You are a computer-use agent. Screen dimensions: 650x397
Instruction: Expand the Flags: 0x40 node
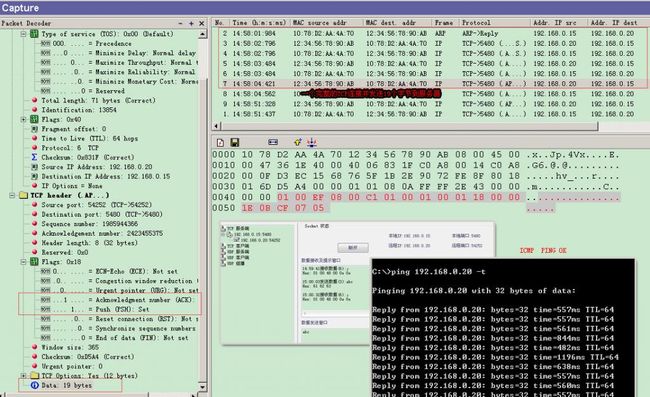(x=23, y=119)
